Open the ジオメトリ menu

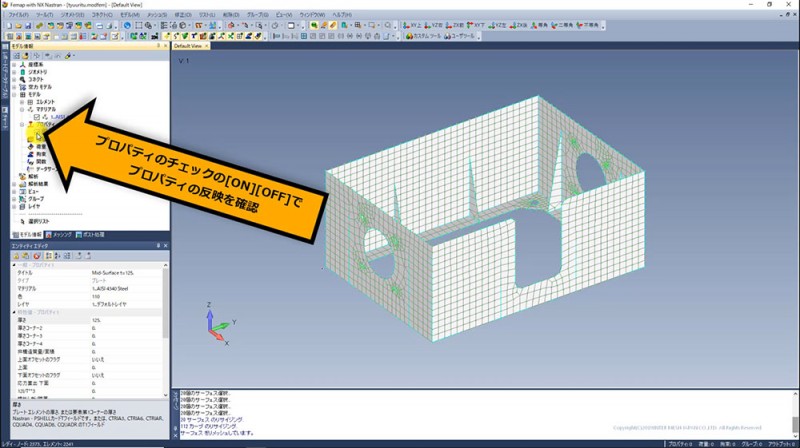click(x=72, y=15)
